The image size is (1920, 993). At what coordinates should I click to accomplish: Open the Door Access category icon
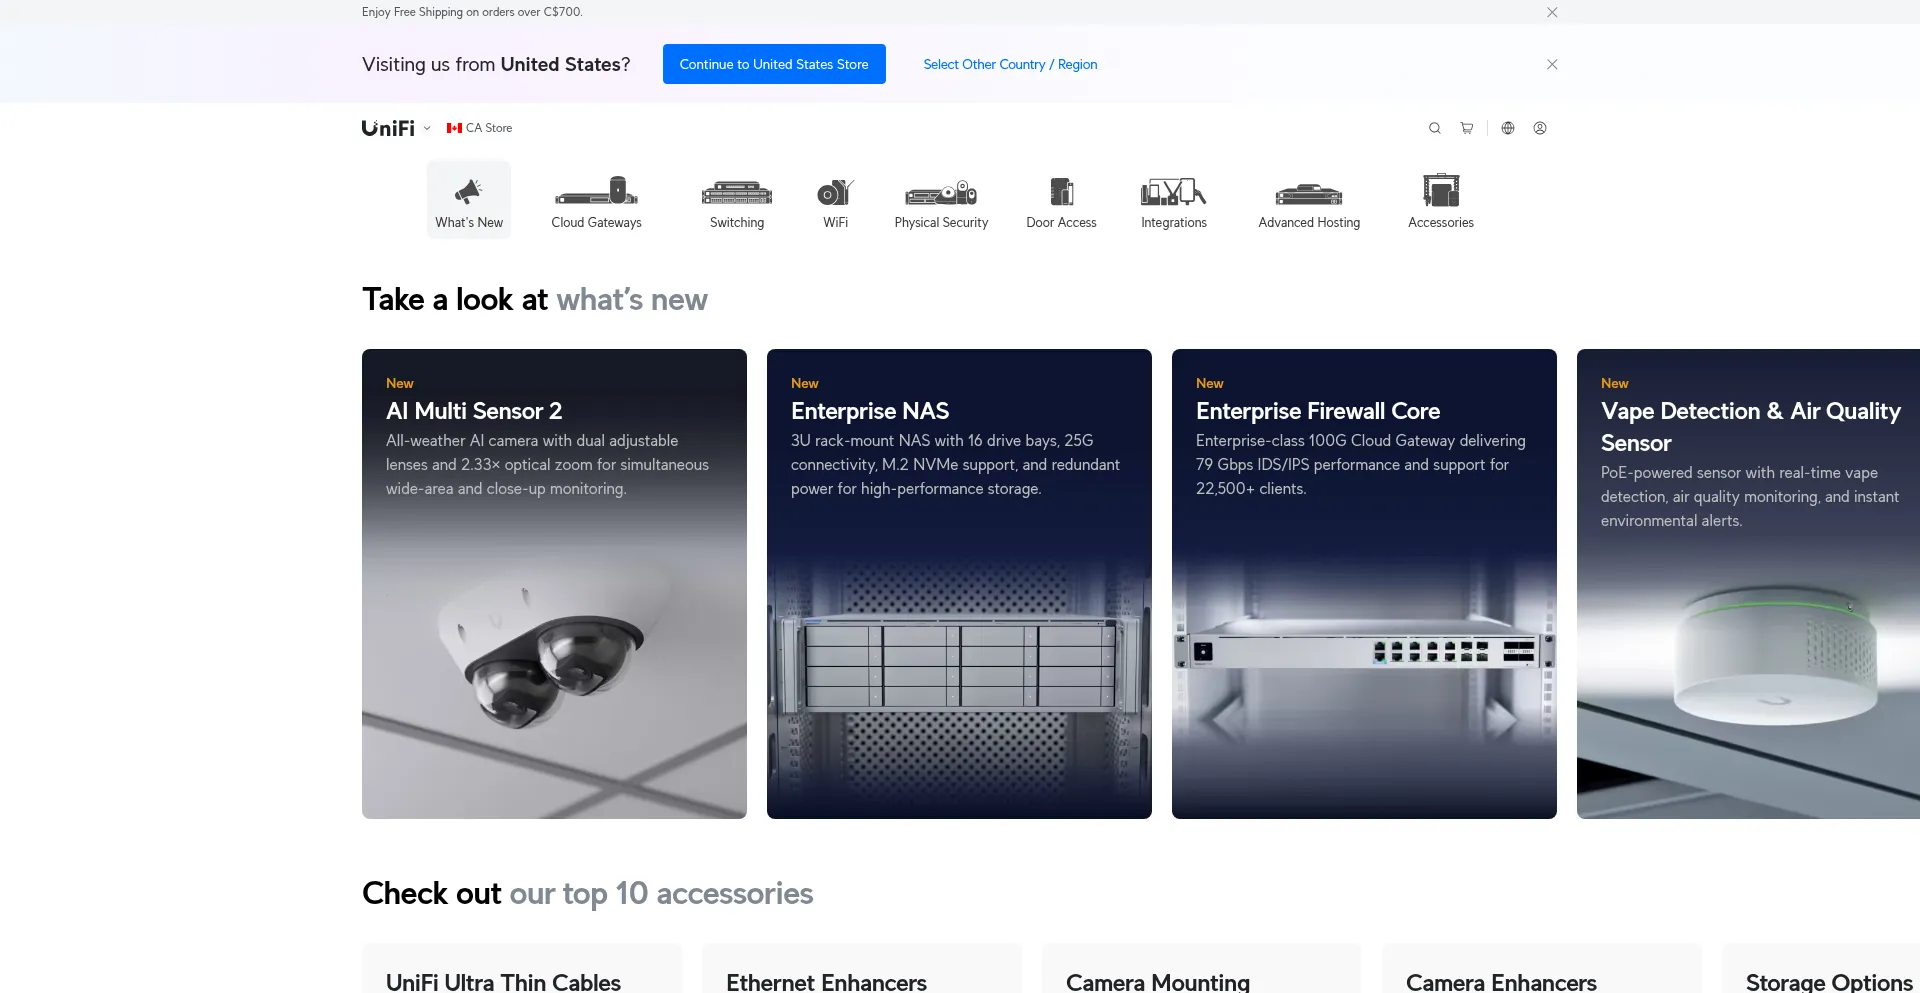coord(1062,190)
